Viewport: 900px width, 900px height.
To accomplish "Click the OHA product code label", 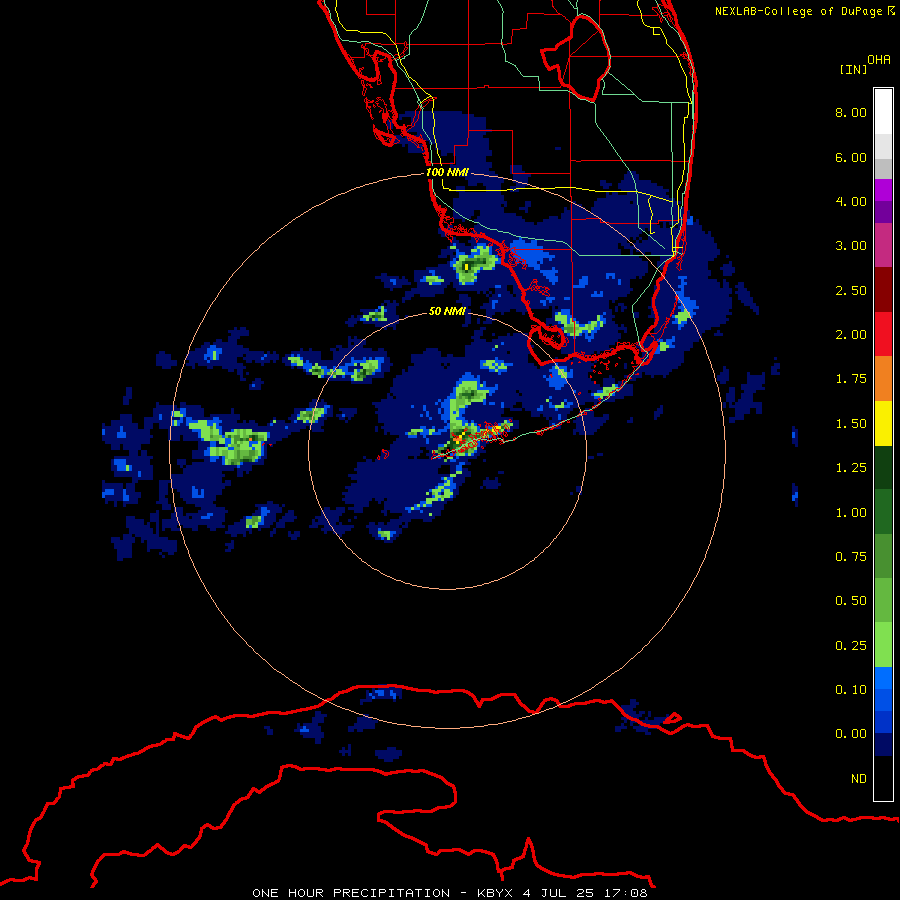I will [879, 59].
